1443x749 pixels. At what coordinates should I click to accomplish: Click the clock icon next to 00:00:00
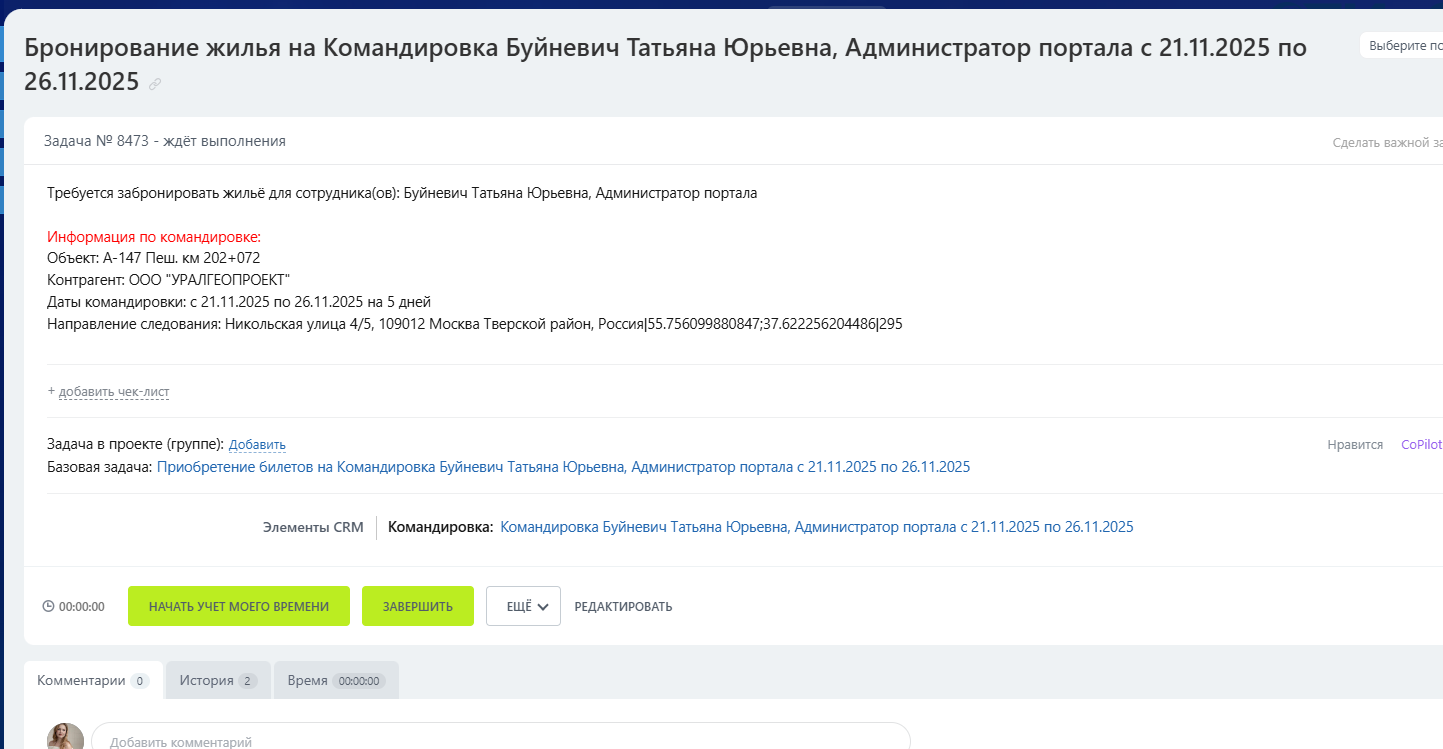point(46,605)
